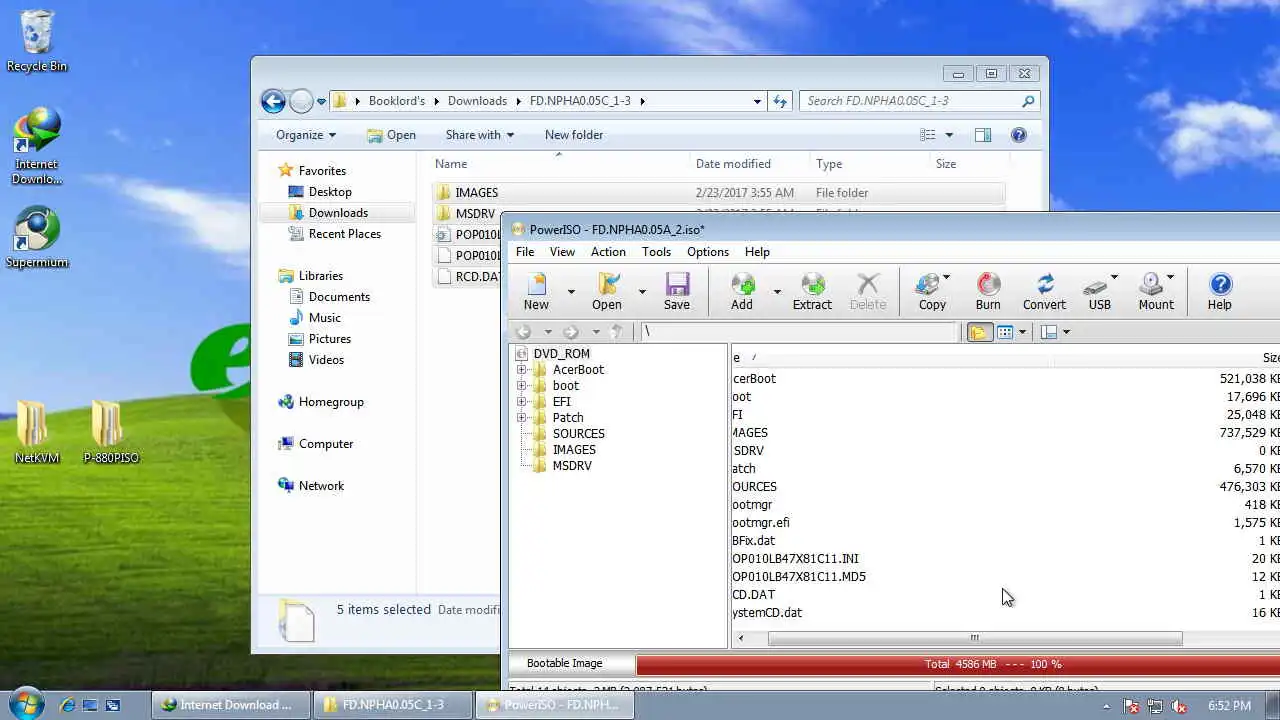Viewport: 1280px width, 720px height.
Task: Expand the AcerBoot tree node
Action: [521, 370]
